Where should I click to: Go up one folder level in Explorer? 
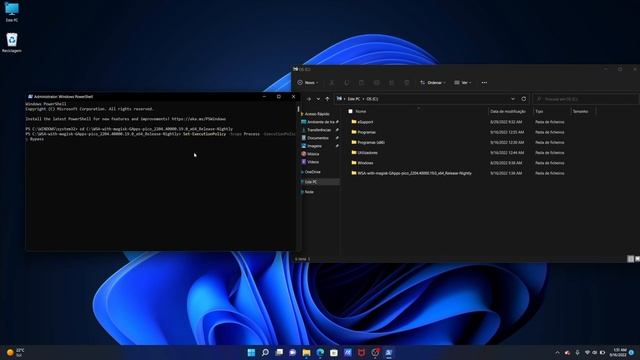click(327, 99)
